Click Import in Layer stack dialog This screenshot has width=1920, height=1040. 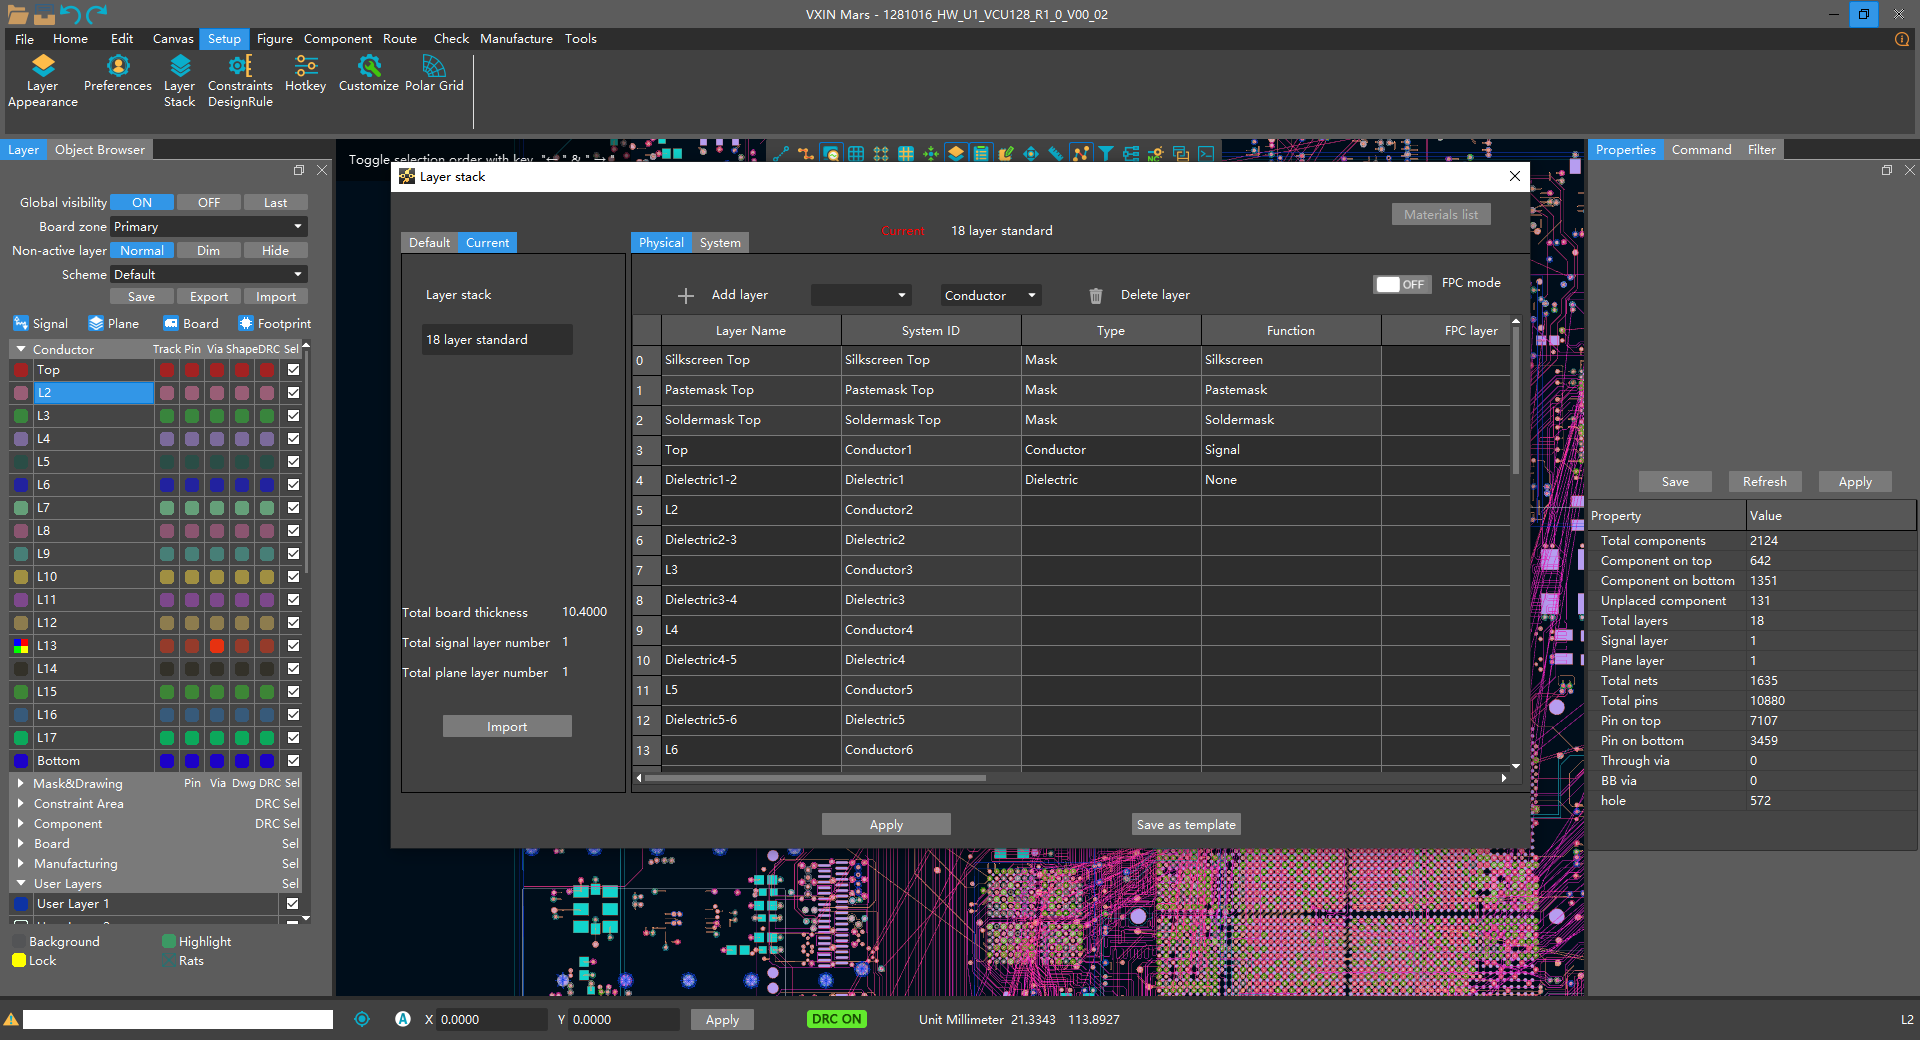click(507, 727)
